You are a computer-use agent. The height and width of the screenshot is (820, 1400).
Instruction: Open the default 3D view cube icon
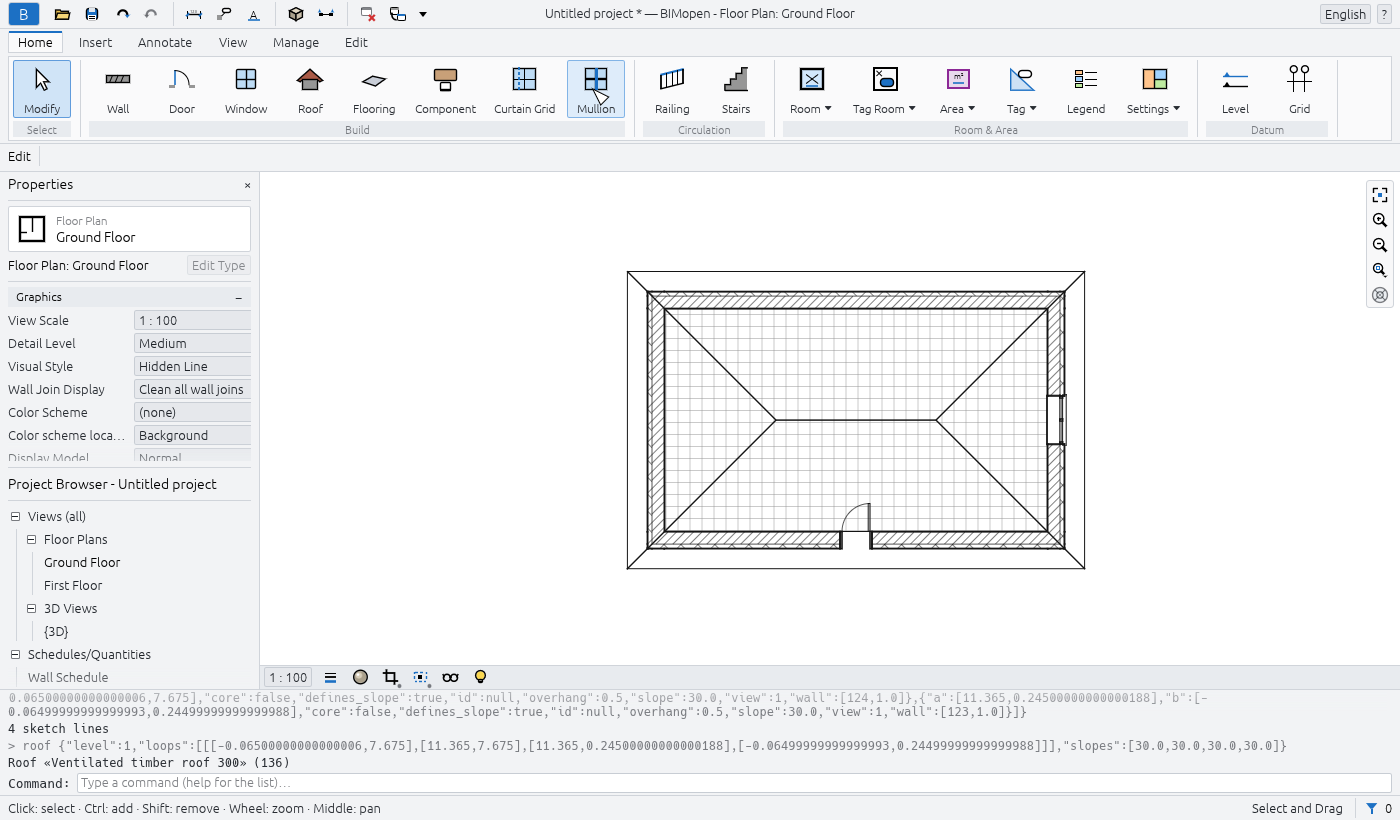[x=295, y=14]
